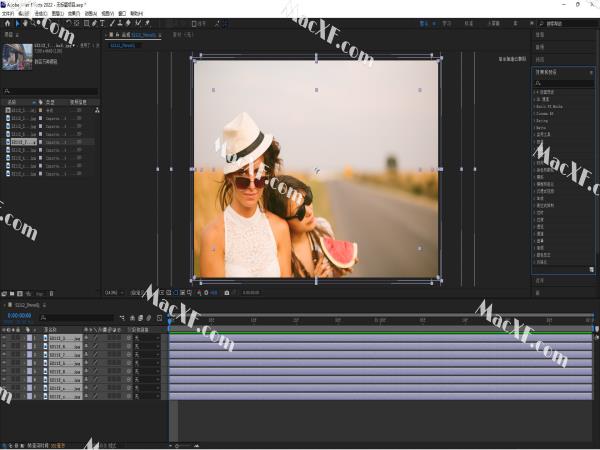Select the Type text tool
The width and height of the screenshot is (600, 450).
(102, 23)
